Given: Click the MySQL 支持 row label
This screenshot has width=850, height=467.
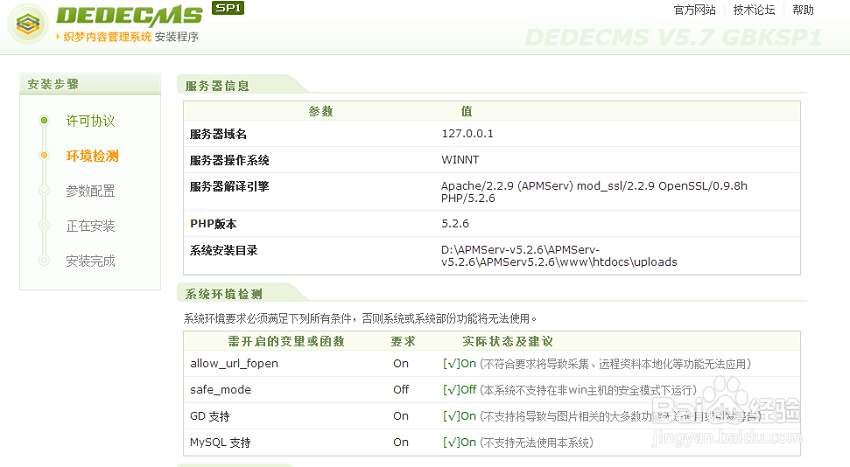Looking at the screenshot, I should coord(220,443).
